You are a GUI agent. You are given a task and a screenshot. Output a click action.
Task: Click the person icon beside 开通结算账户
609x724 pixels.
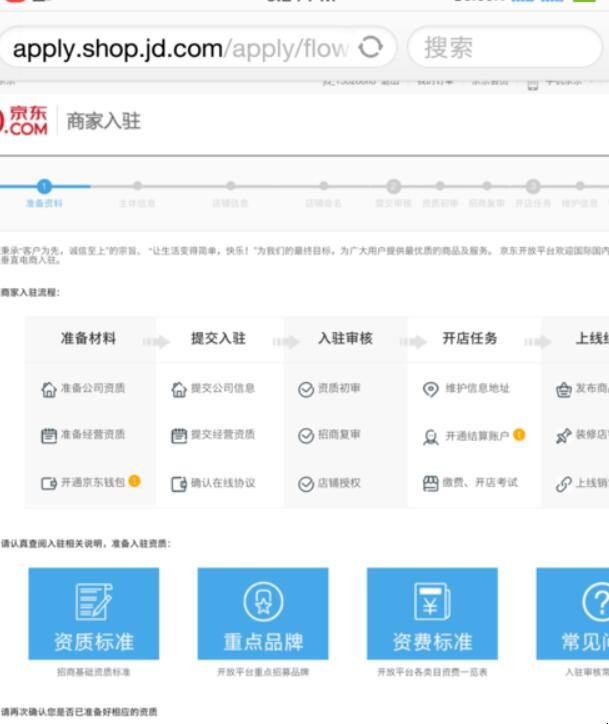coord(431,437)
